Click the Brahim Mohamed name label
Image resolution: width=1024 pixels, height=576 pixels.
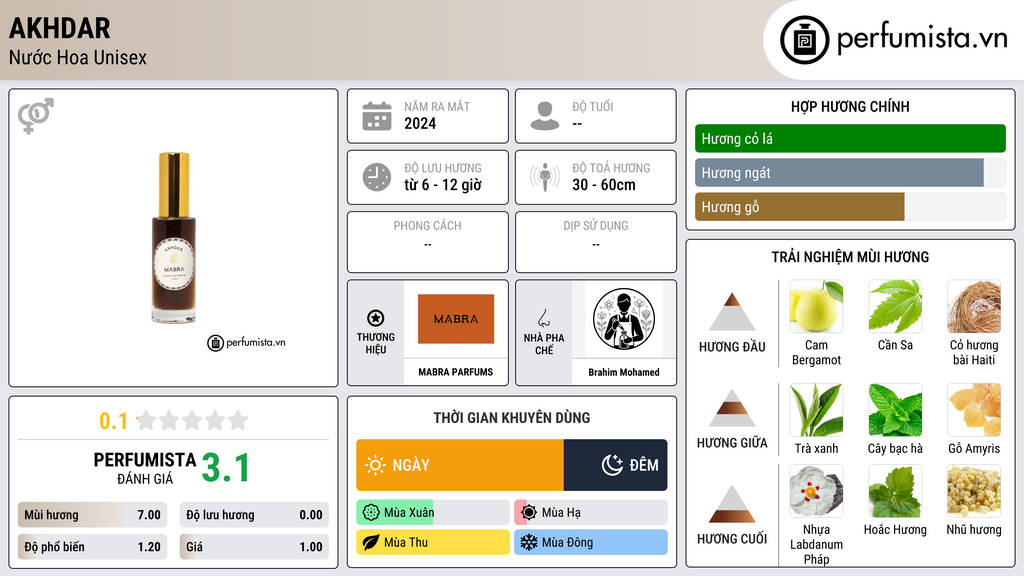[x=624, y=372]
